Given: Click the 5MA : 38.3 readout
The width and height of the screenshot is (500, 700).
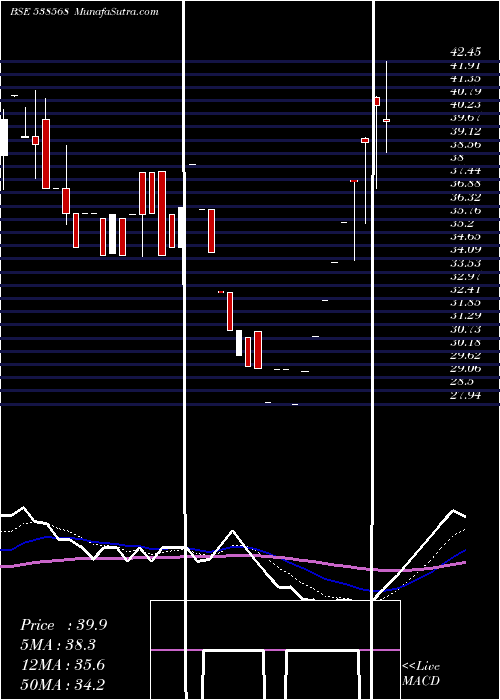Looking at the screenshot, I should (x=58, y=645).
